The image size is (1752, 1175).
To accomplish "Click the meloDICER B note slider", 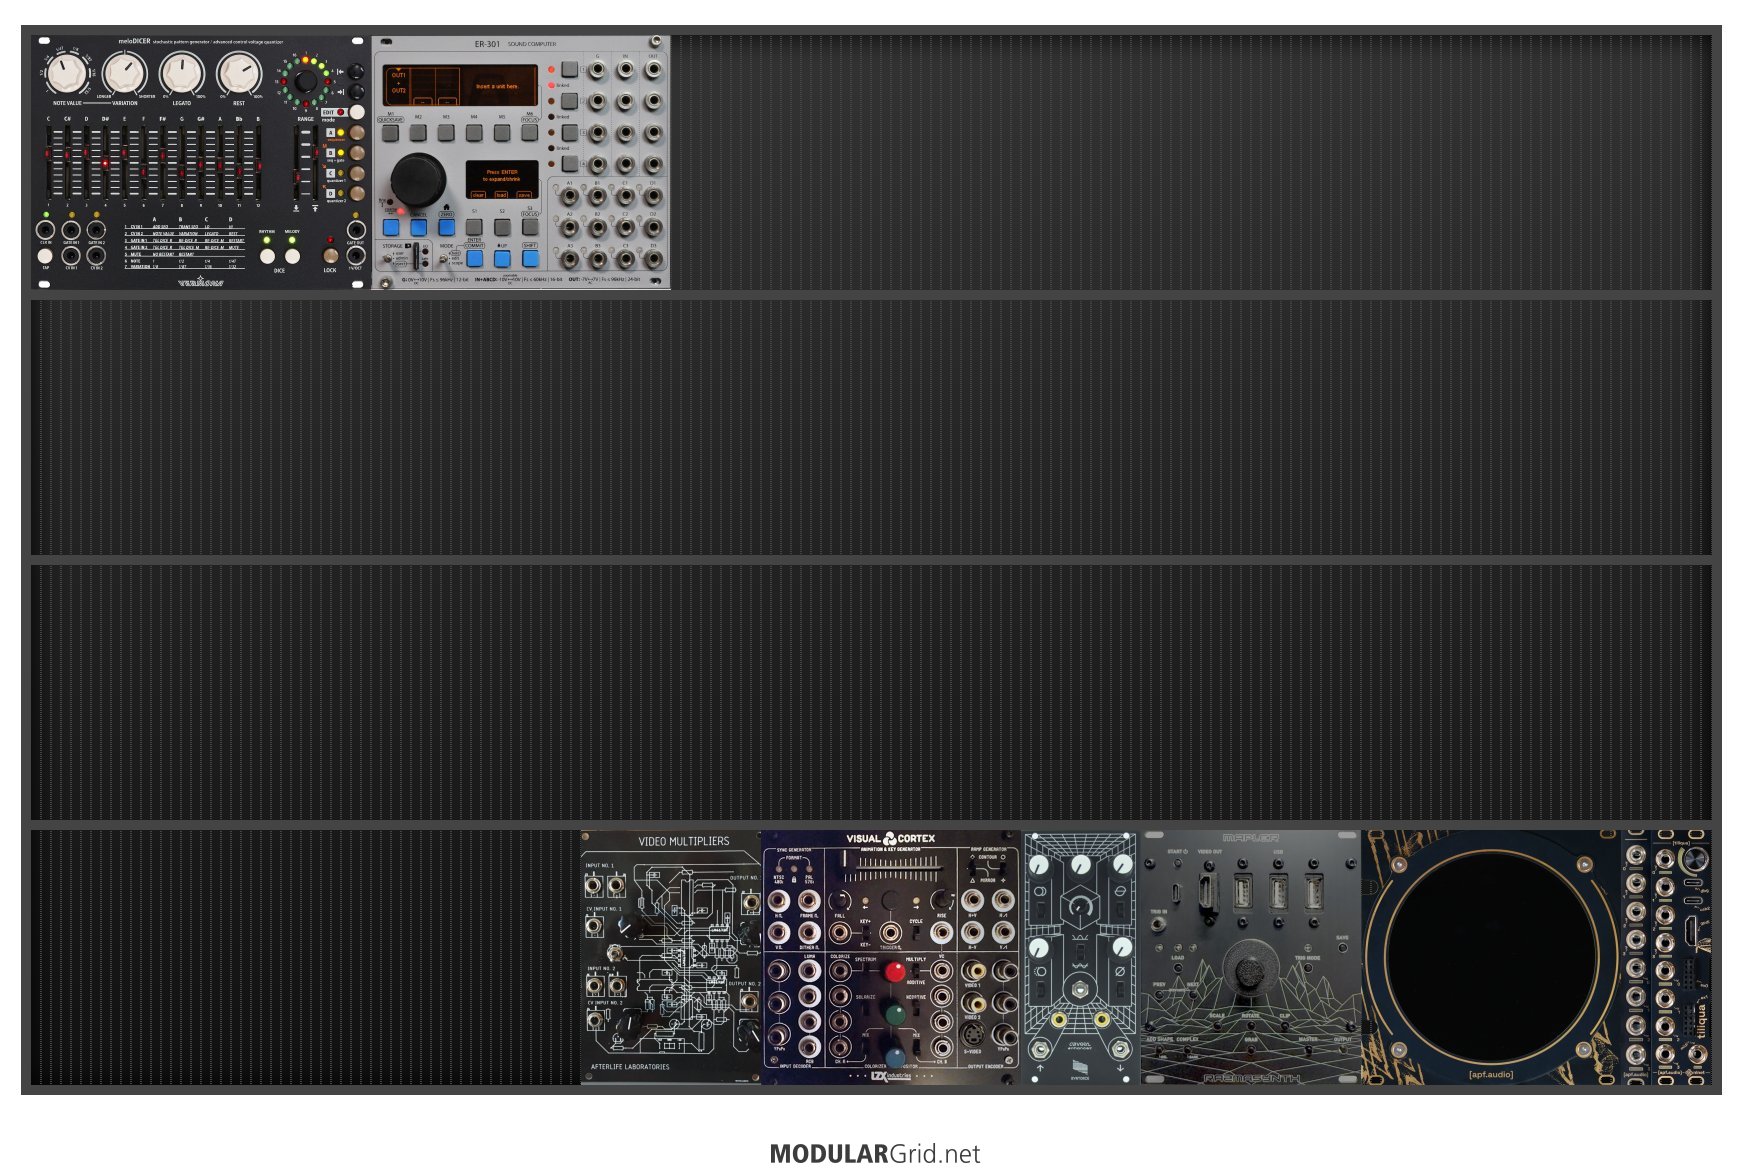I will click(x=258, y=162).
